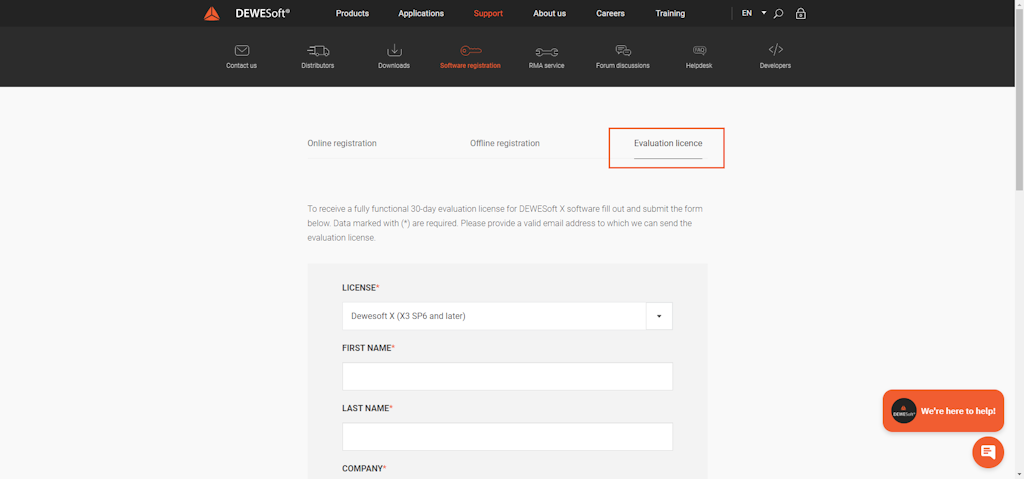This screenshot has width=1024, height=479.
Task: Open the Helpdesk FAQ icon
Action: click(699, 50)
